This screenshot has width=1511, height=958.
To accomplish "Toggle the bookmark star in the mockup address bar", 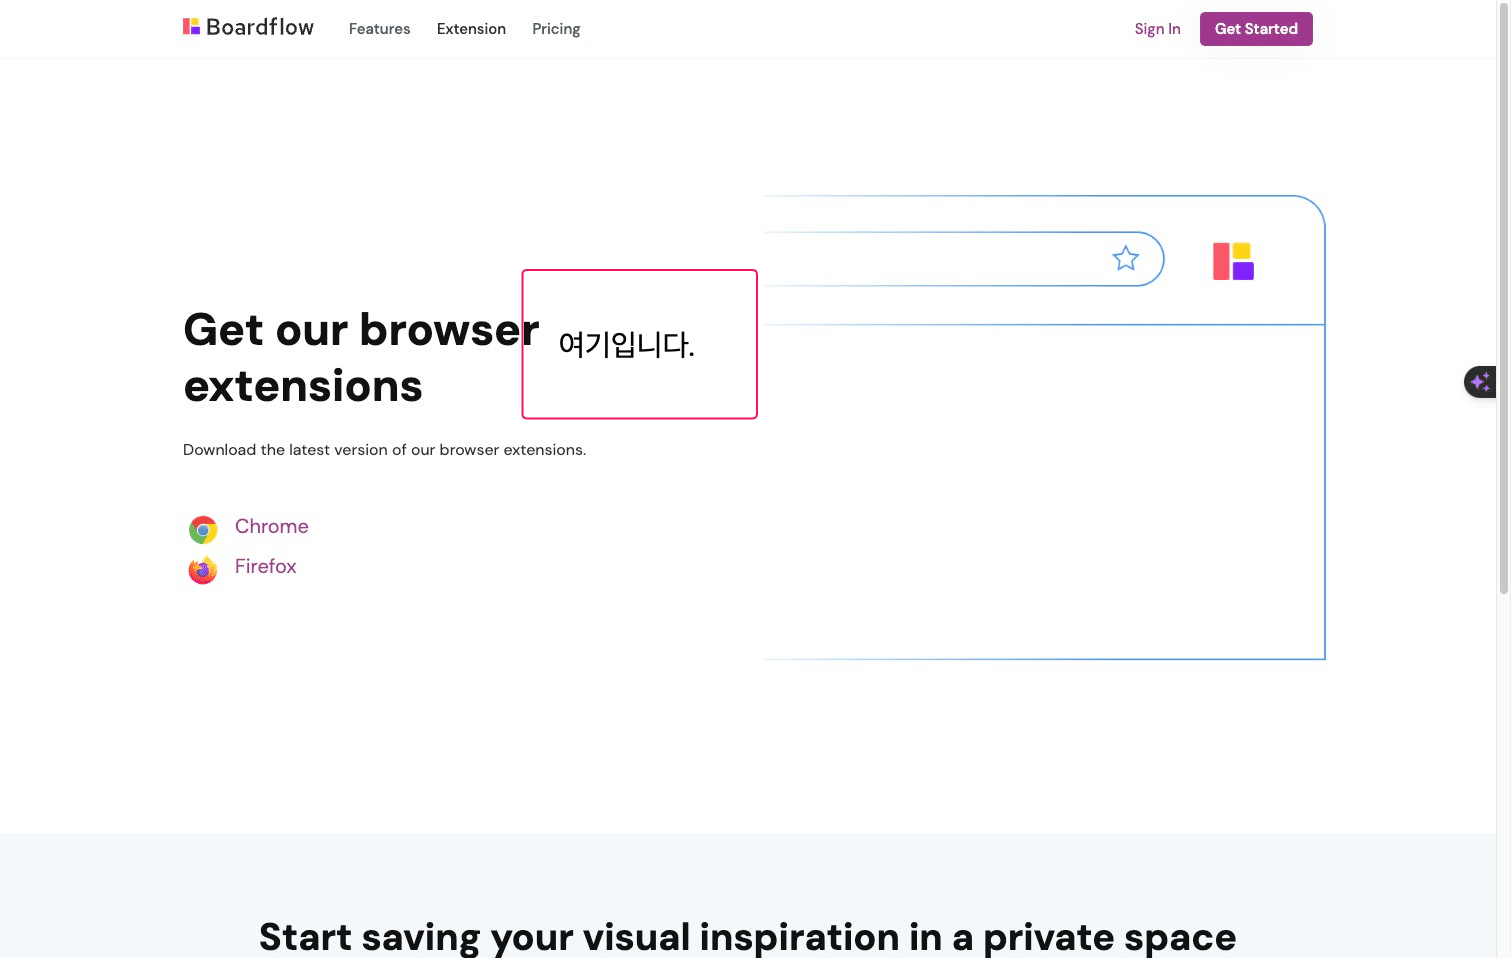I will coord(1125,258).
